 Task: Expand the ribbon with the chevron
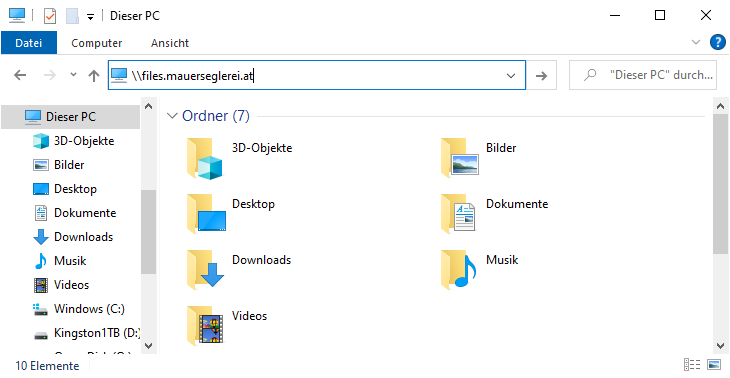696,42
